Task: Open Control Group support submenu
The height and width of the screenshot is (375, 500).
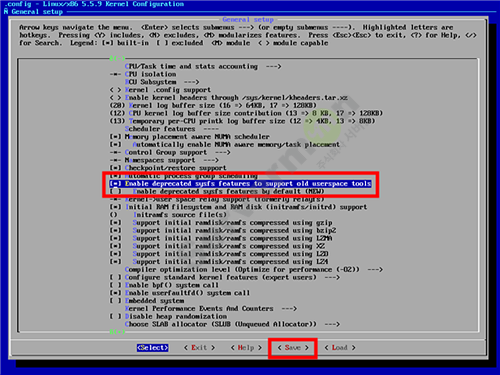Action: point(170,152)
